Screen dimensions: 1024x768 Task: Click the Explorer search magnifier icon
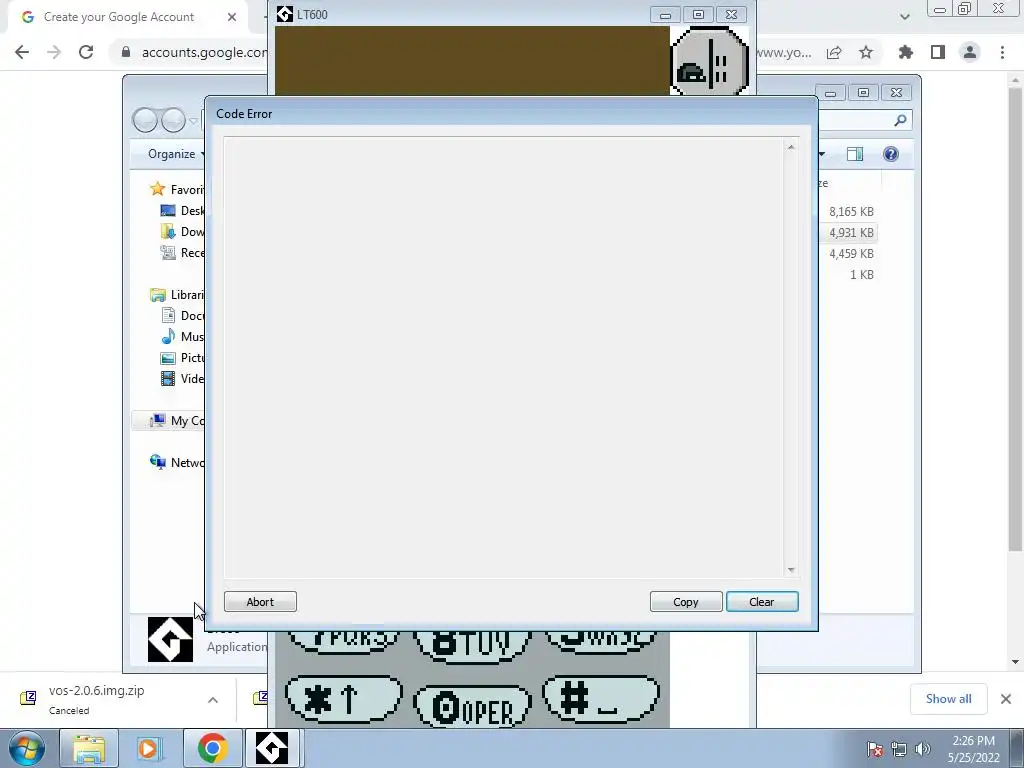point(900,120)
